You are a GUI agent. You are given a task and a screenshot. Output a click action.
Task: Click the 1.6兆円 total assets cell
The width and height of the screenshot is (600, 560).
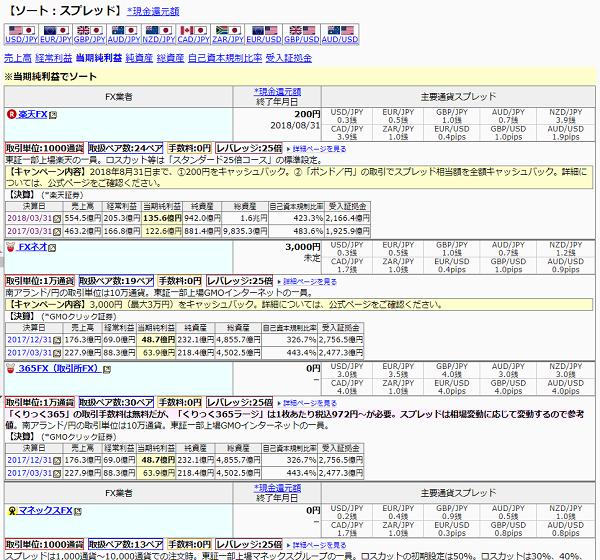[245, 218]
